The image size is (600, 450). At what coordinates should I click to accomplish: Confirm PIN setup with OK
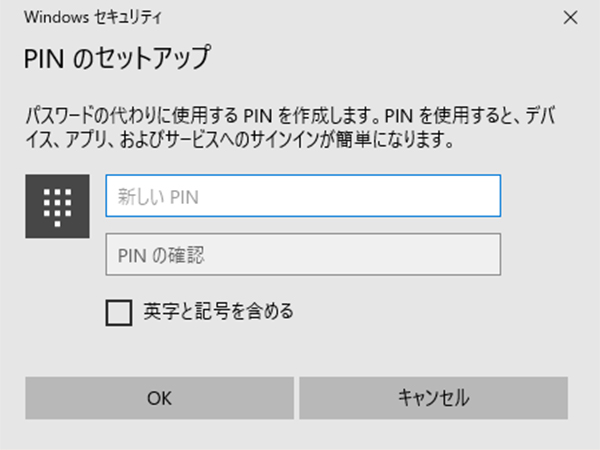tap(159, 397)
